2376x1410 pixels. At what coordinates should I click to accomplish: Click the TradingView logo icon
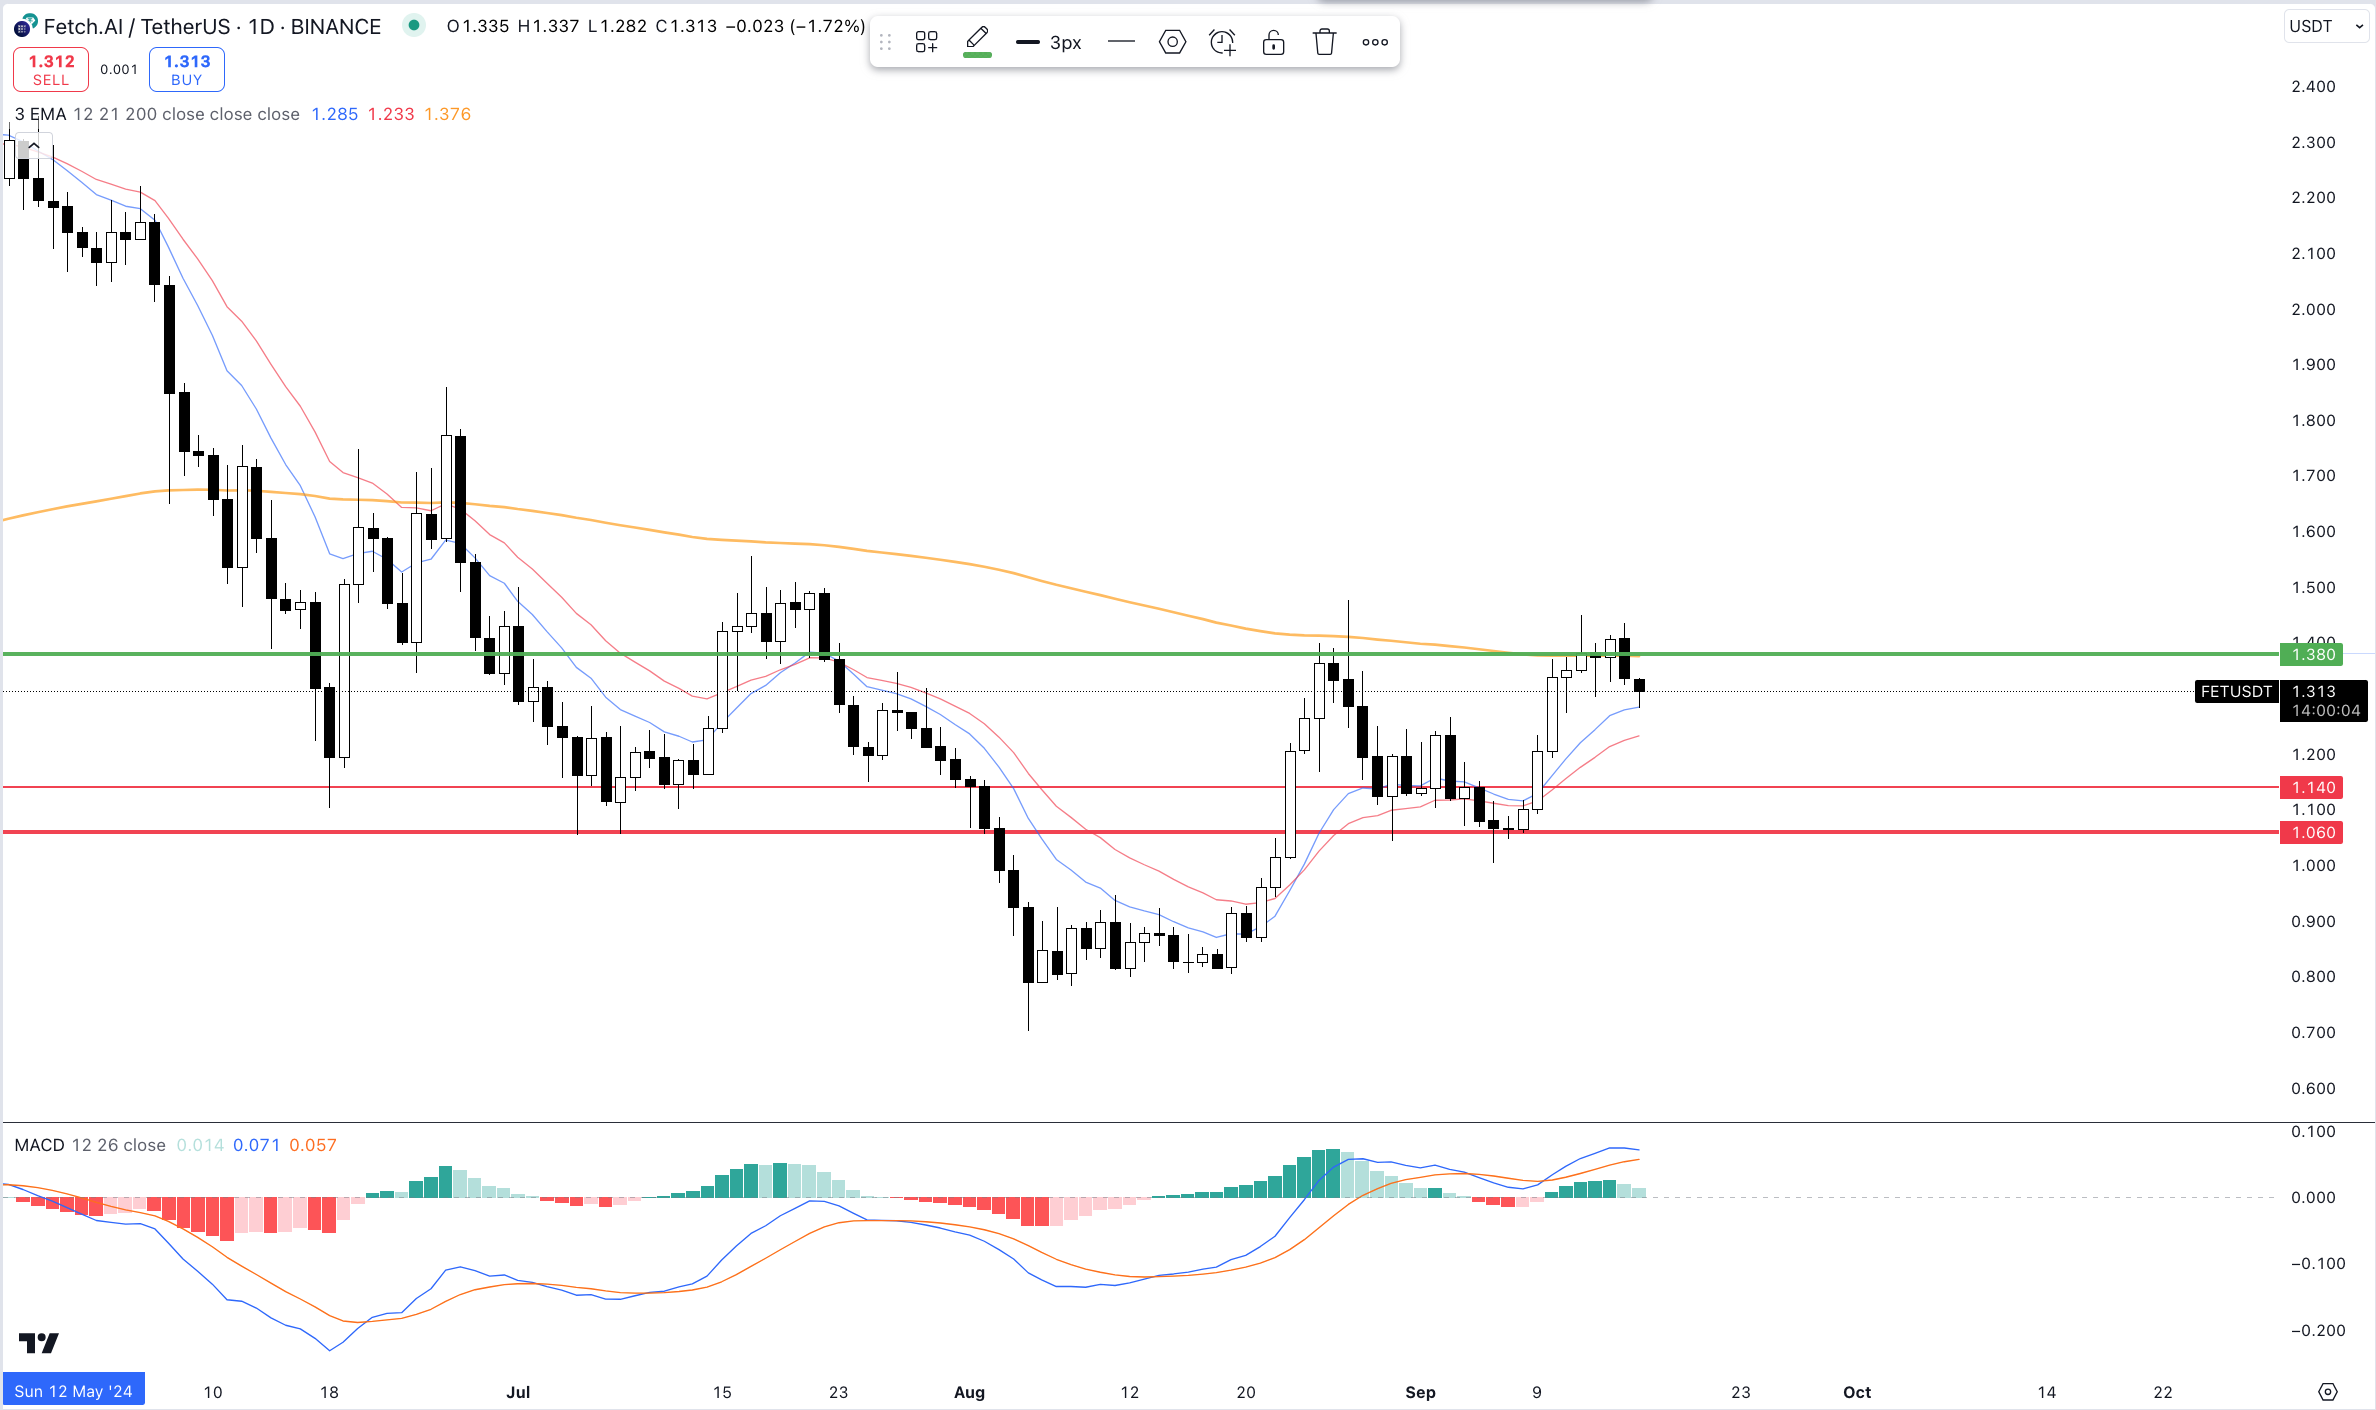coord(39,1342)
